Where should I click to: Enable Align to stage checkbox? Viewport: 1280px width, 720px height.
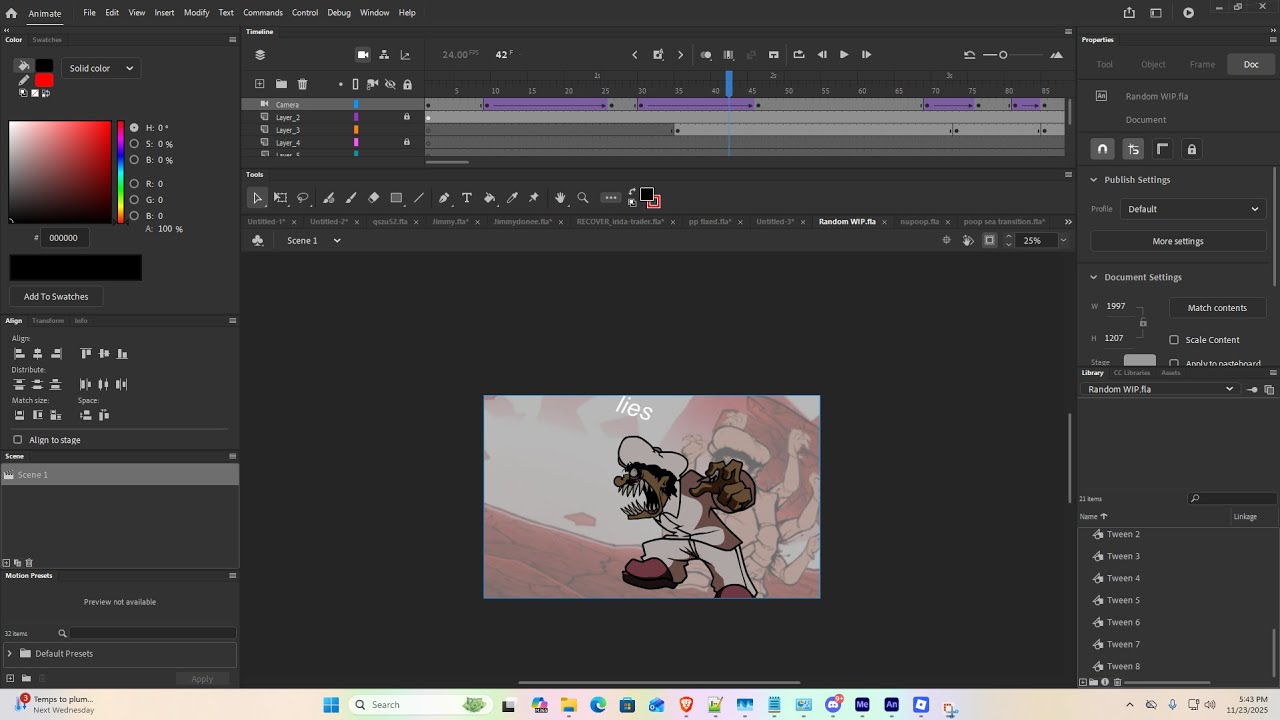point(17,440)
